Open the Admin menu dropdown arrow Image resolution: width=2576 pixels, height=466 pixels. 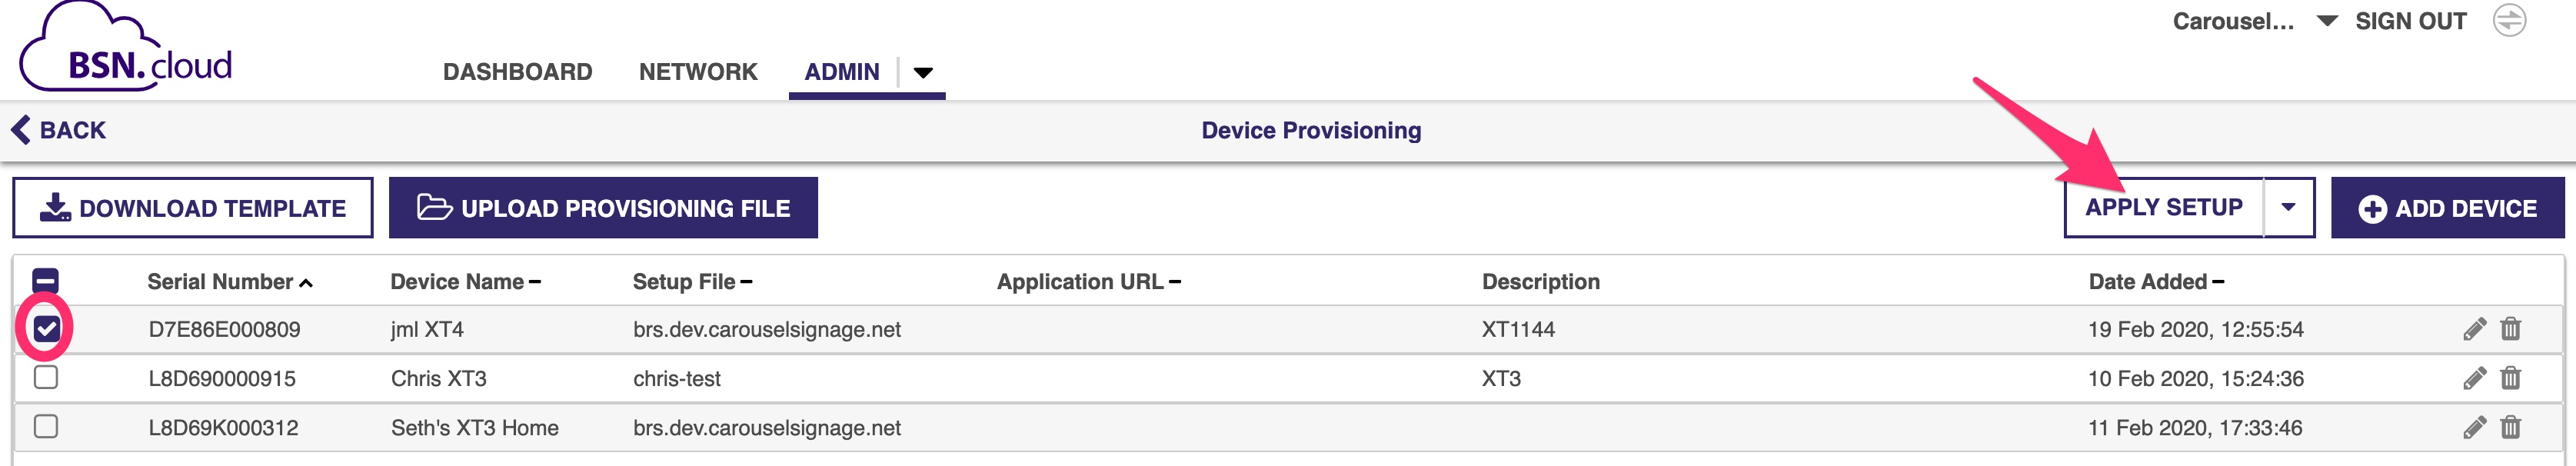923,72
